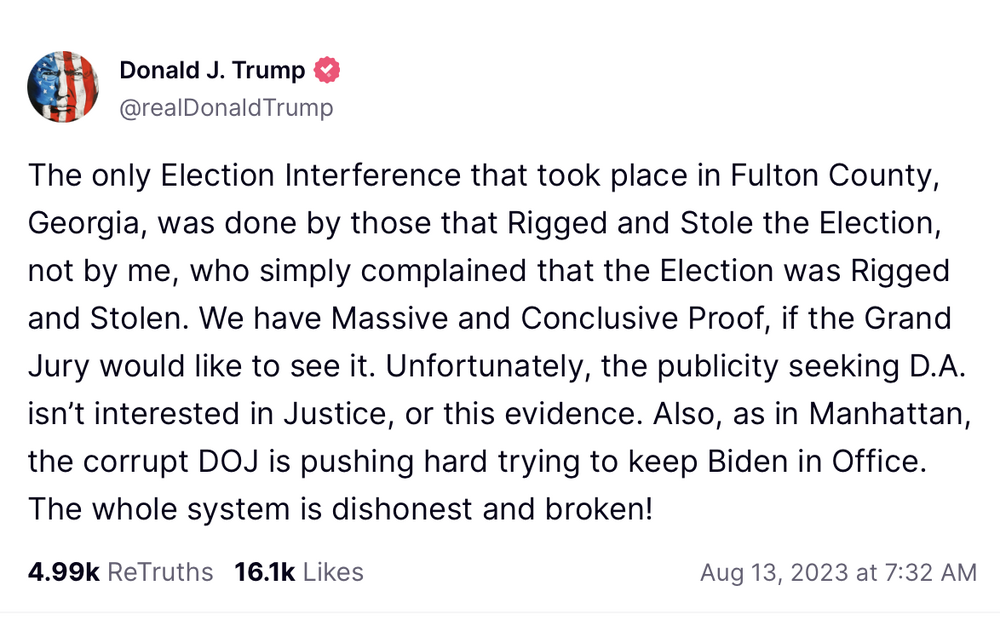Open the flag-painted profile avatar
This screenshot has width=1000, height=620.
[63, 88]
